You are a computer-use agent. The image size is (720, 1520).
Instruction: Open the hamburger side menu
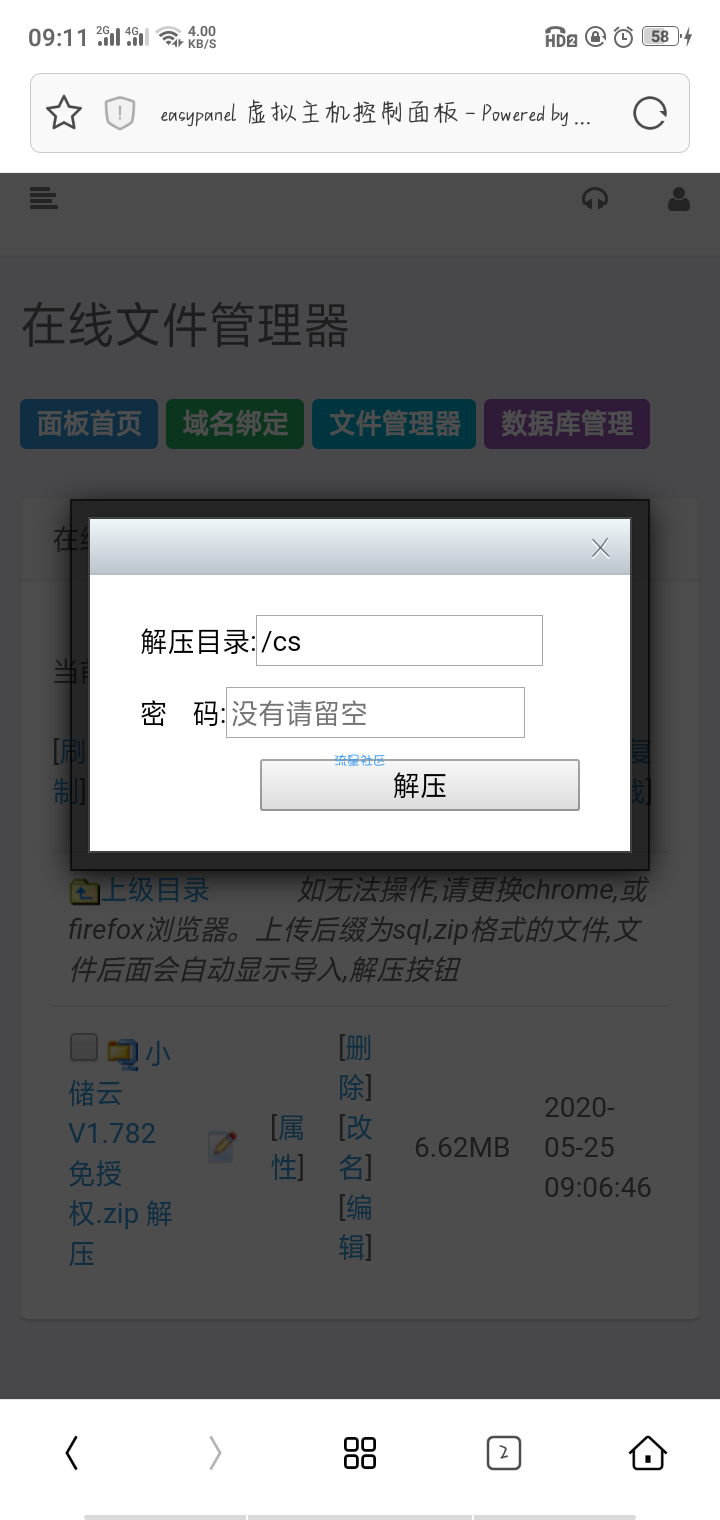[x=43, y=198]
